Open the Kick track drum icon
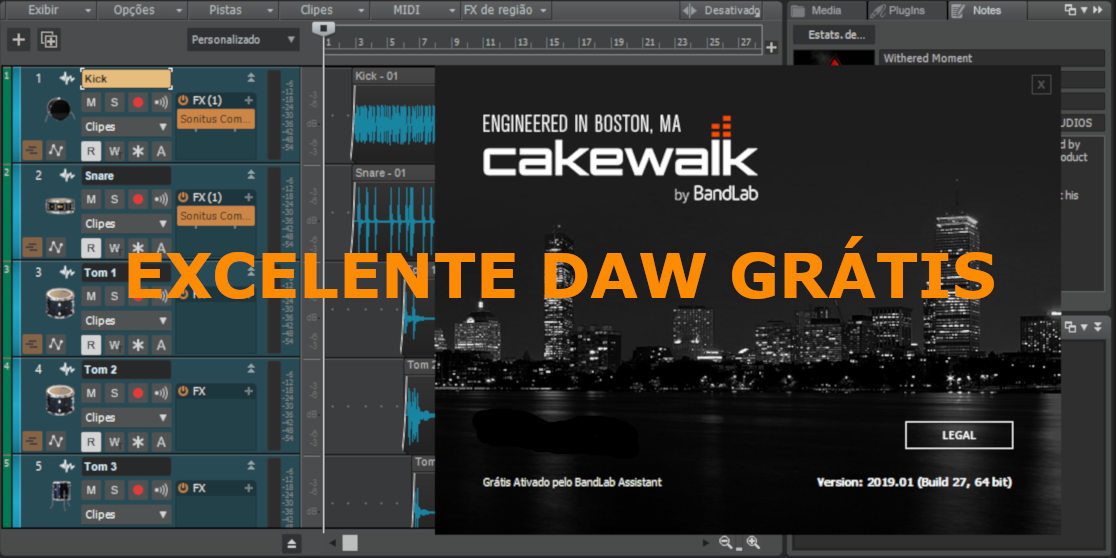Image resolution: width=1116 pixels, height=558 pixels. 58,109
